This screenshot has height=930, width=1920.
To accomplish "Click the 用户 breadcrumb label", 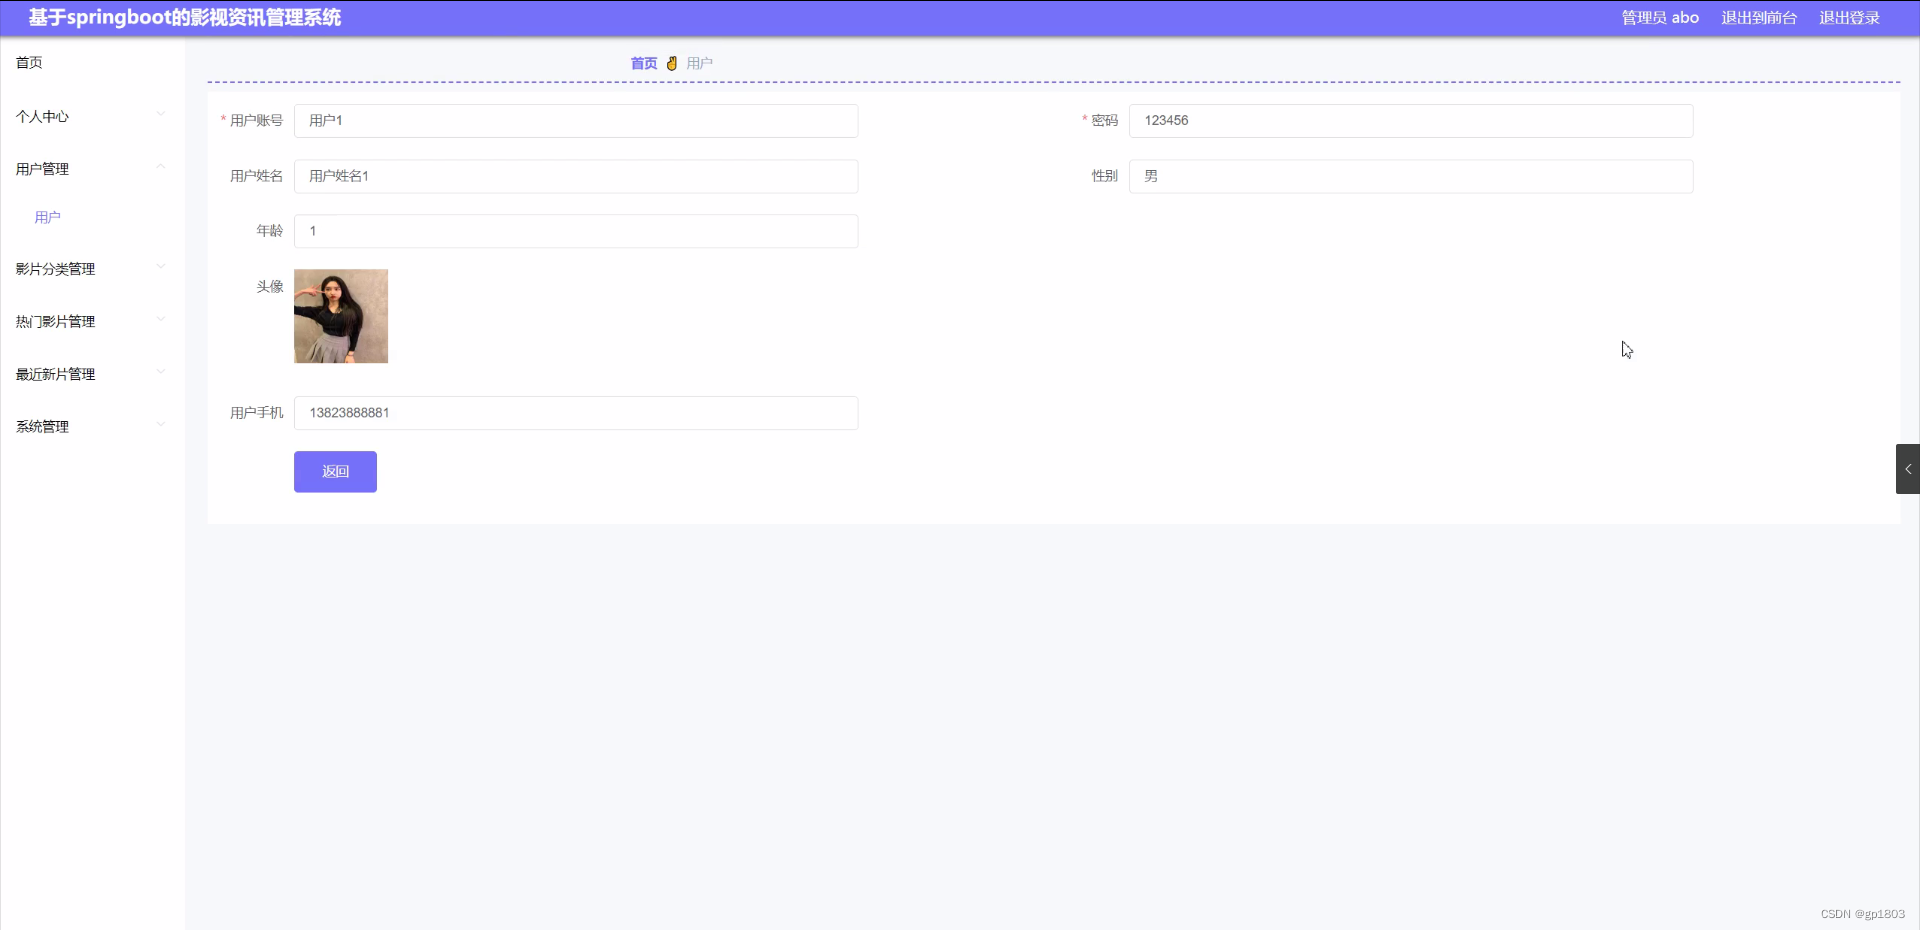I will tap(702, 63).
